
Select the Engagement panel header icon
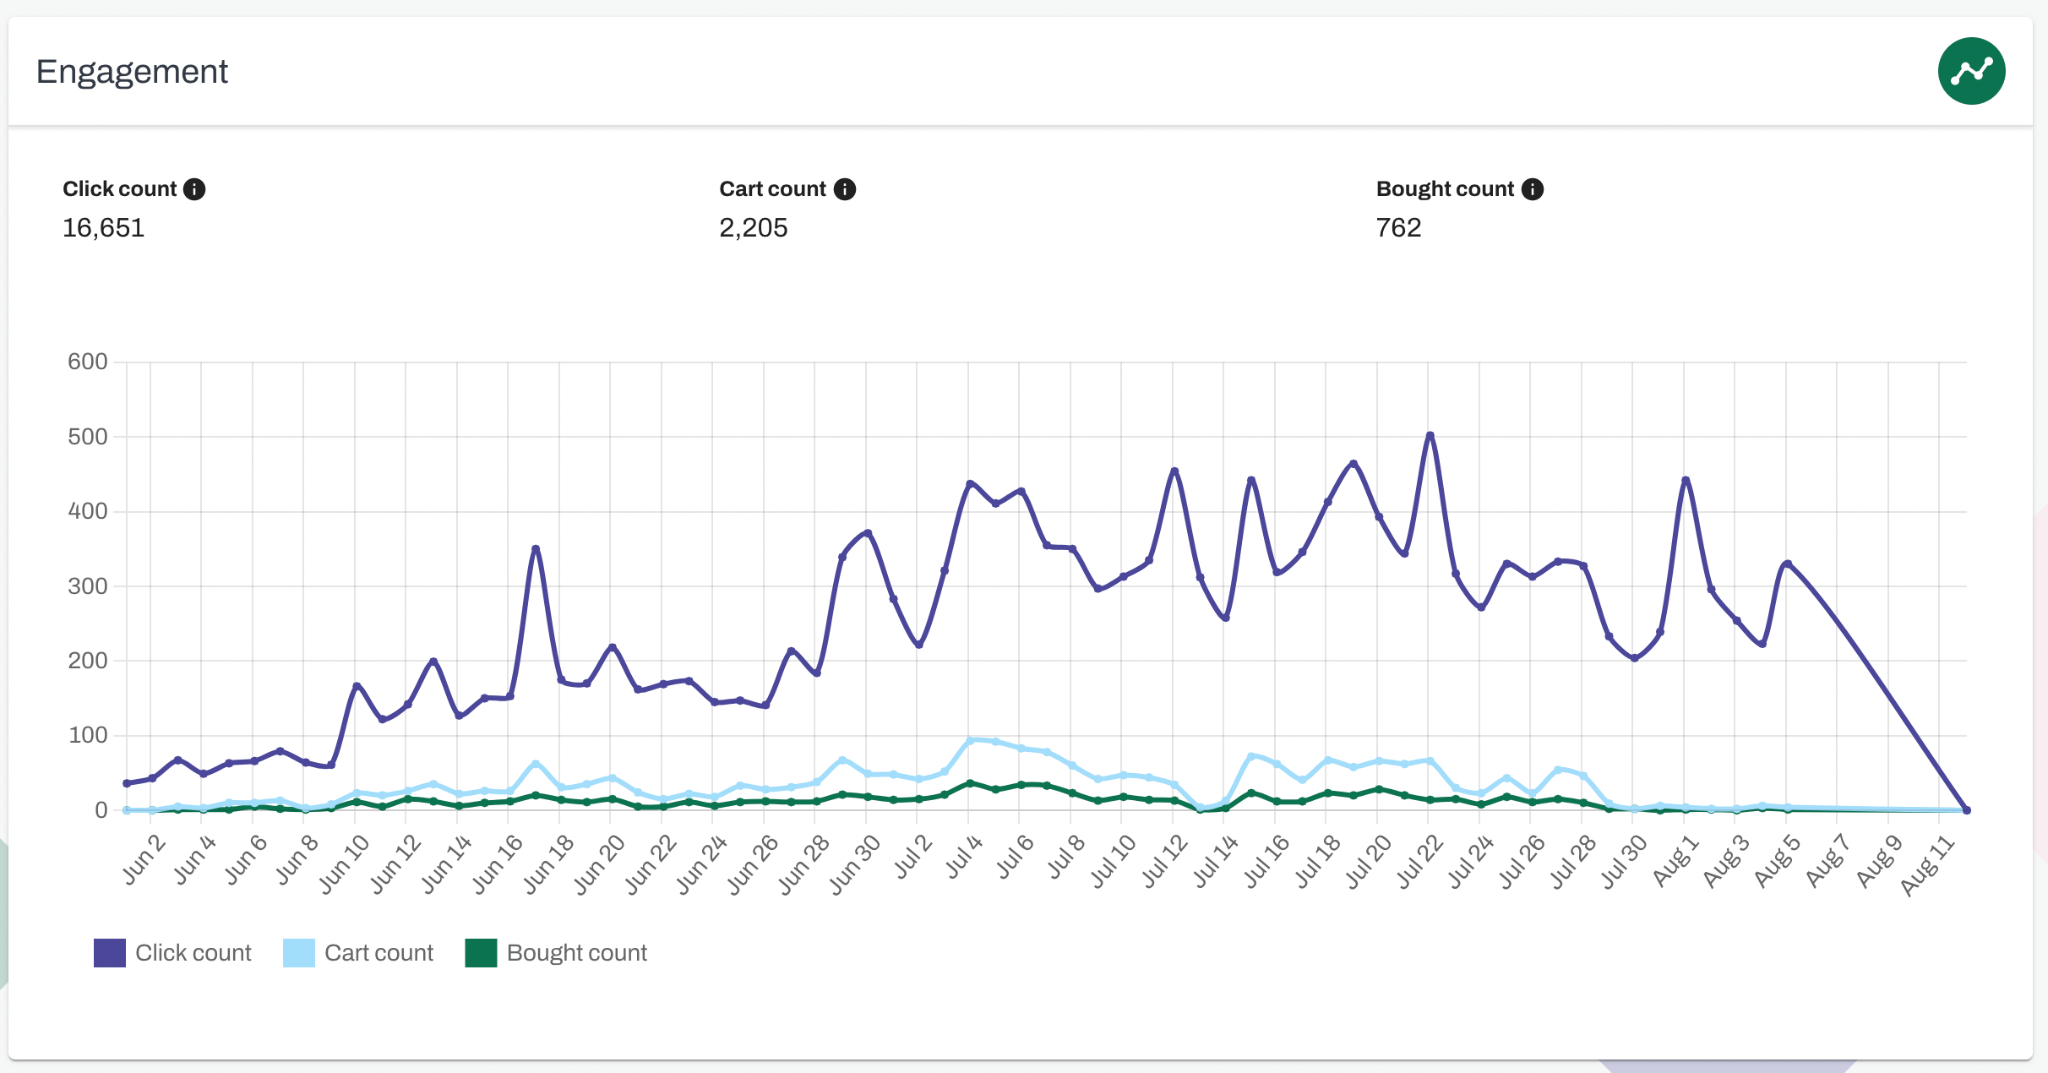1971,70
